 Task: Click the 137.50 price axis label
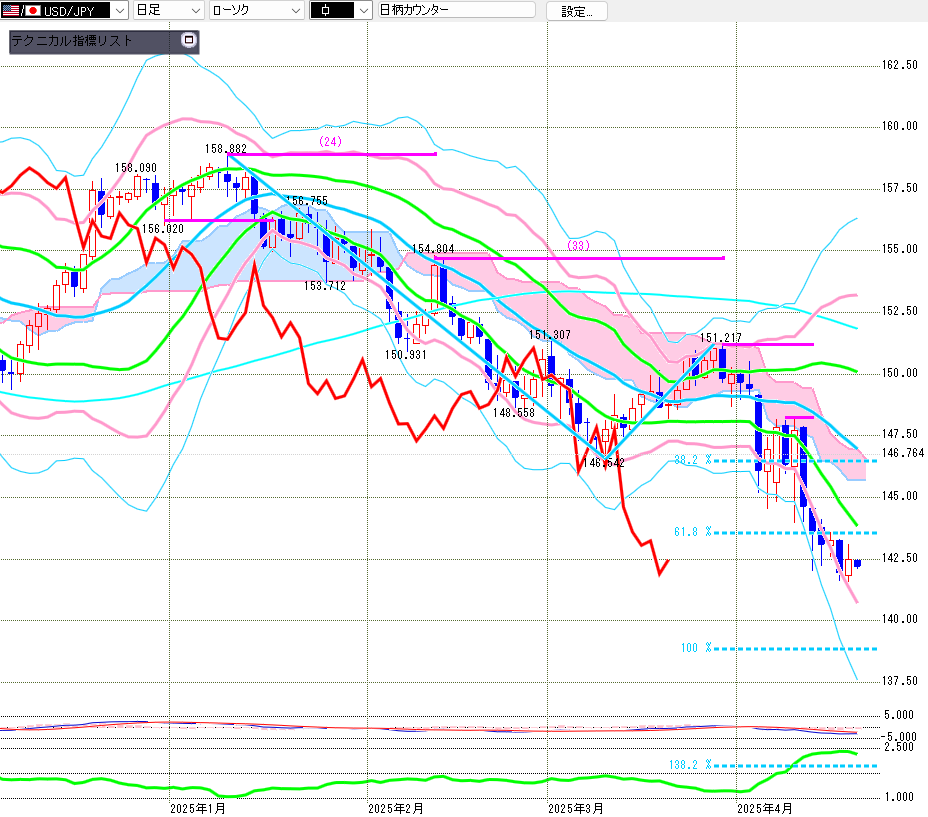coord(900,681)
